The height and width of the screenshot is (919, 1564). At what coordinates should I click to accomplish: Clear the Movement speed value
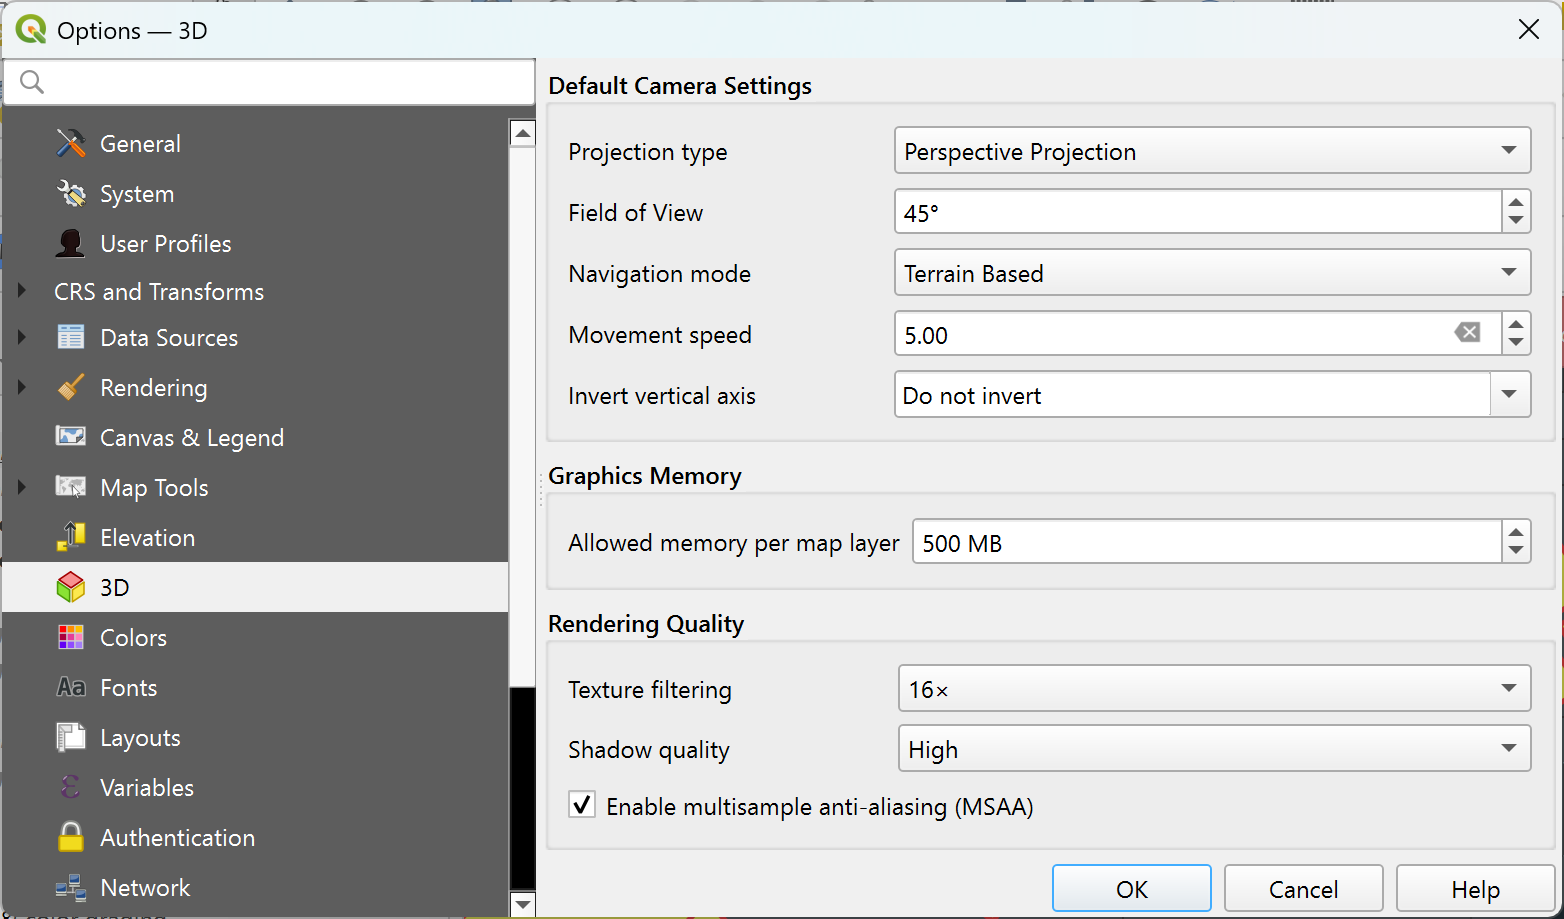1467,332
